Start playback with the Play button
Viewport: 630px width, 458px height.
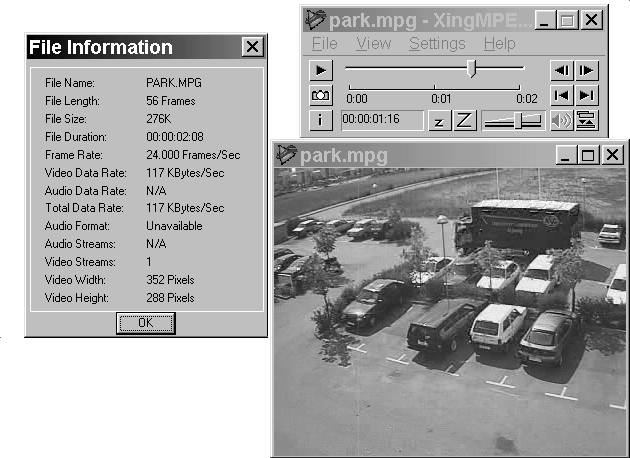[x=321, y=70]
